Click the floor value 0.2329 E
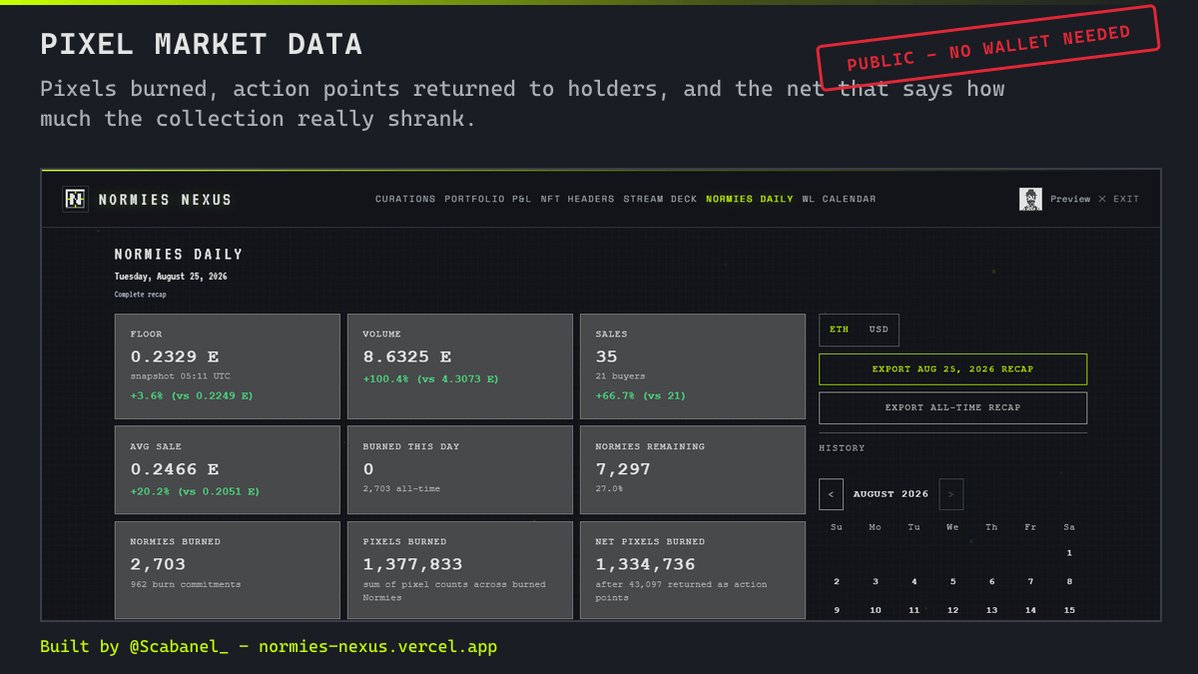Image resolution: width=1198 pixels, height=674 pixels. click(x=175, y=357)
